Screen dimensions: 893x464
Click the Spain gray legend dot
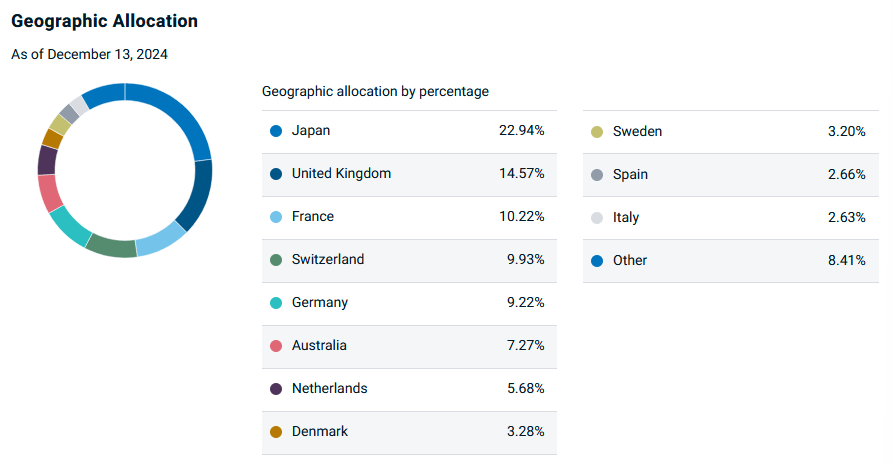pyautogui.click(x=597, y=175)
